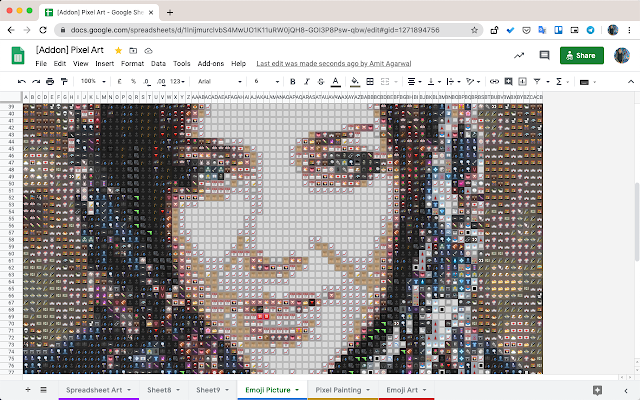The width and height of the screenshot is (640, 400).
Task: Move document using folder icon
Action: point(133,51)
